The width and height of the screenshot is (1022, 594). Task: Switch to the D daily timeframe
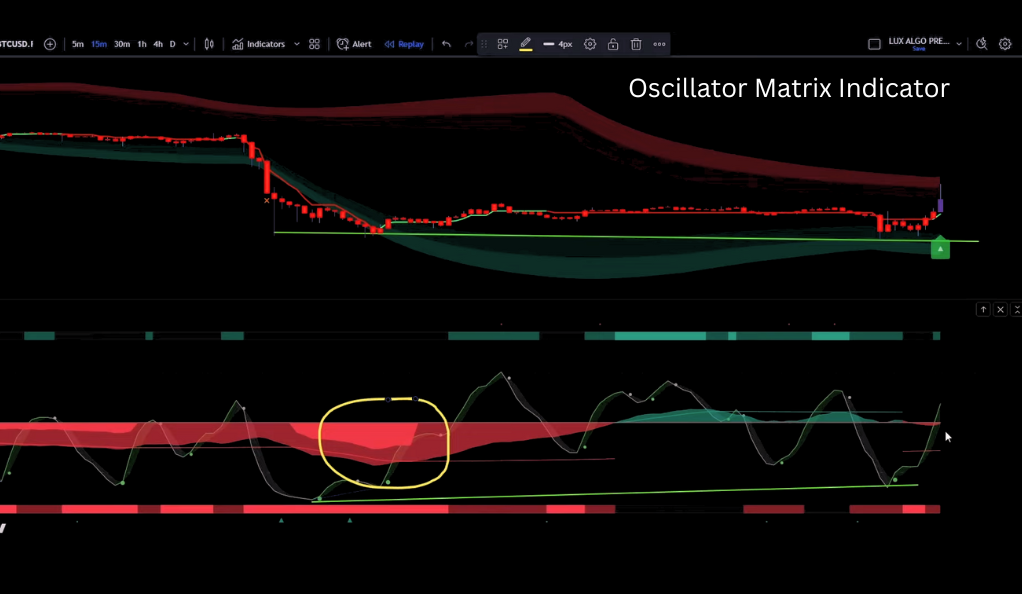[x=173, y=44]
